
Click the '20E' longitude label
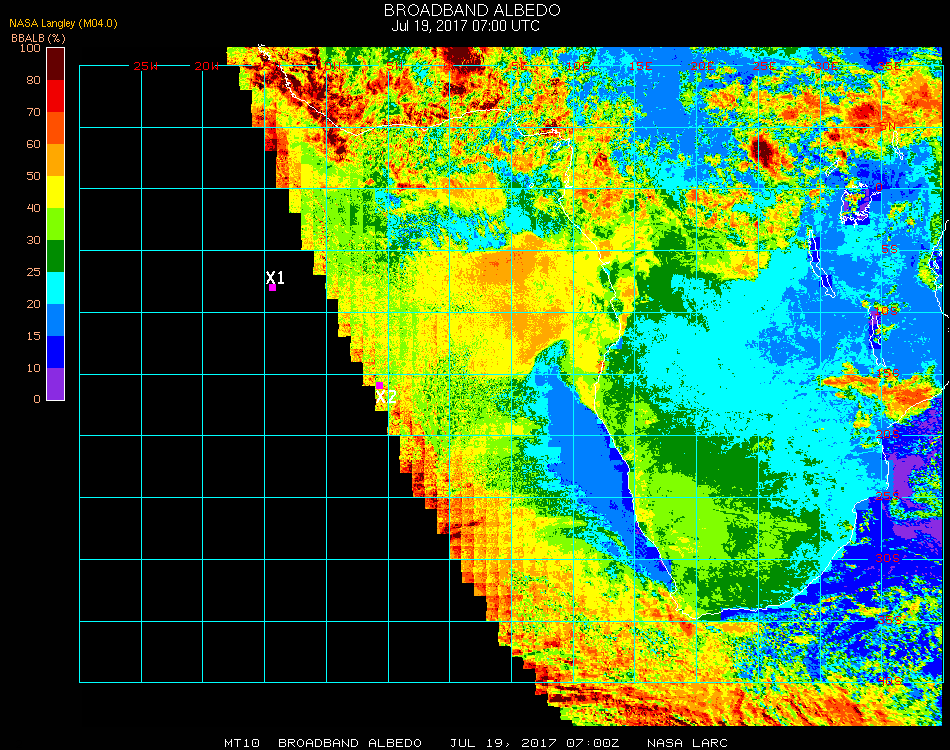pyautogui.click(x=702, y=66)
